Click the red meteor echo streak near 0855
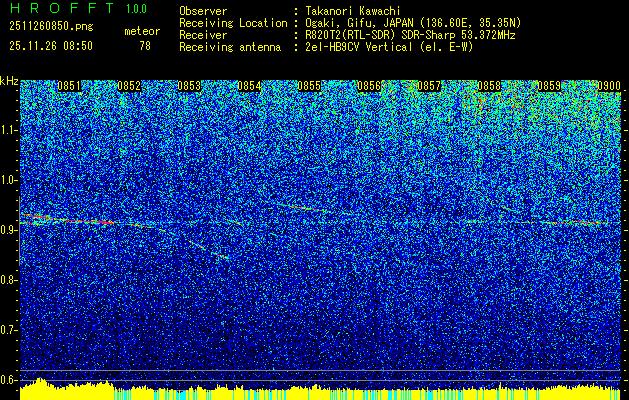 point(307,208)
